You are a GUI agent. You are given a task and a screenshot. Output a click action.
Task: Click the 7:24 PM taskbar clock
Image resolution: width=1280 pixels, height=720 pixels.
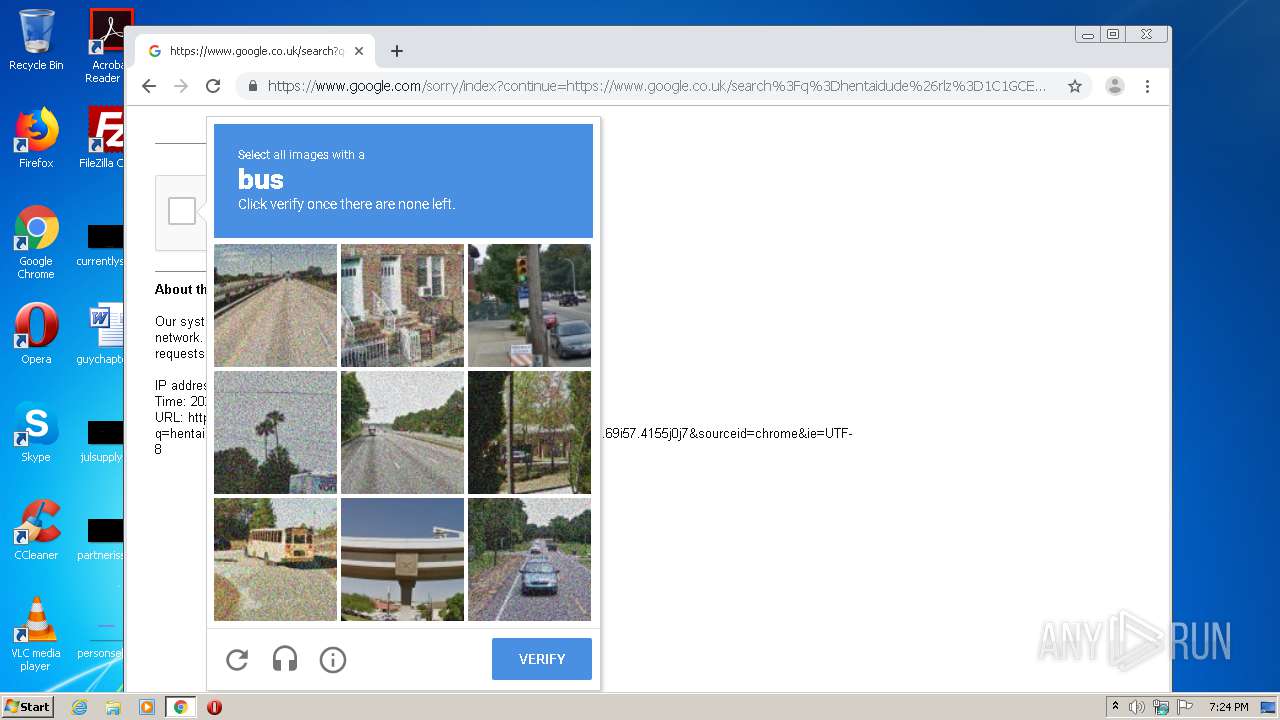coord(1228,707)
